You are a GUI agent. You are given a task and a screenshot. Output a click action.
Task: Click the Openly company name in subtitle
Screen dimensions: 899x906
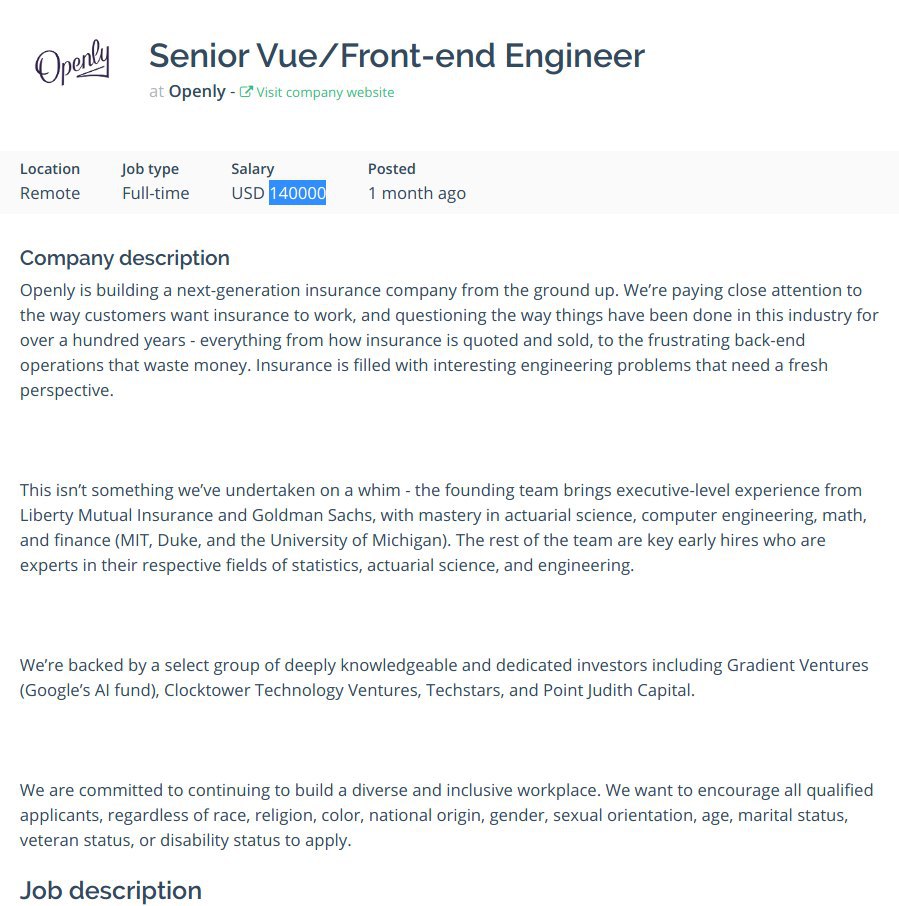click(197, 92)
